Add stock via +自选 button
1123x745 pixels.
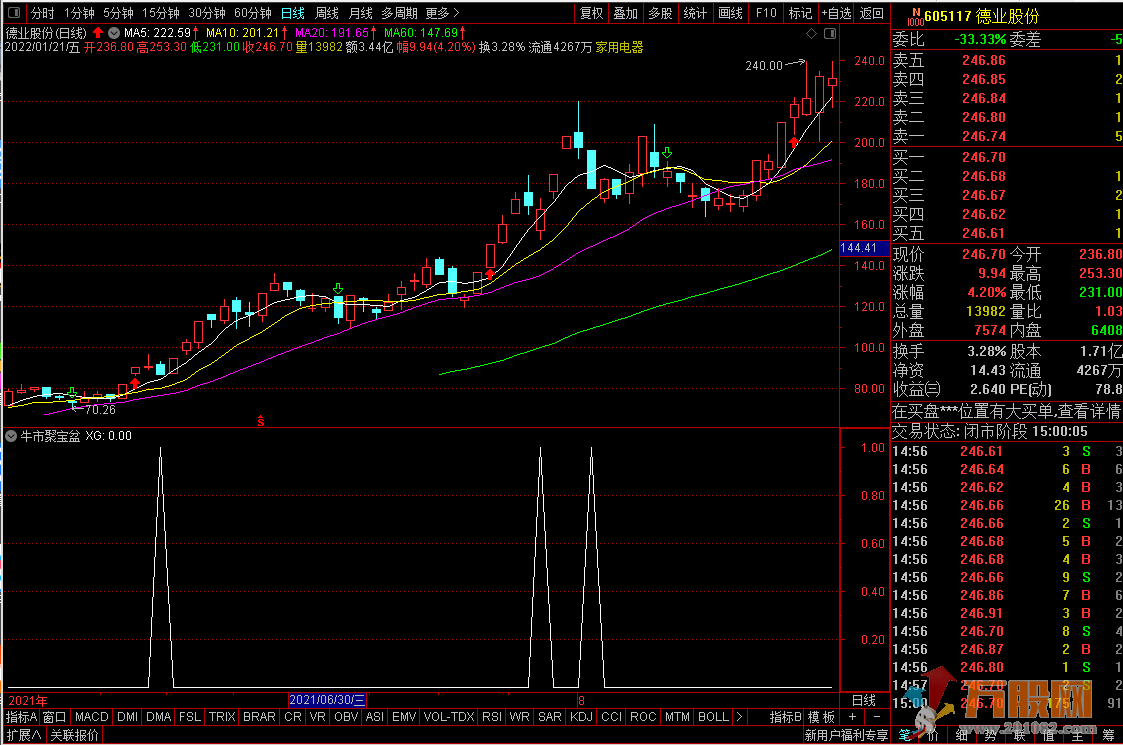click(x=837, y=13)
